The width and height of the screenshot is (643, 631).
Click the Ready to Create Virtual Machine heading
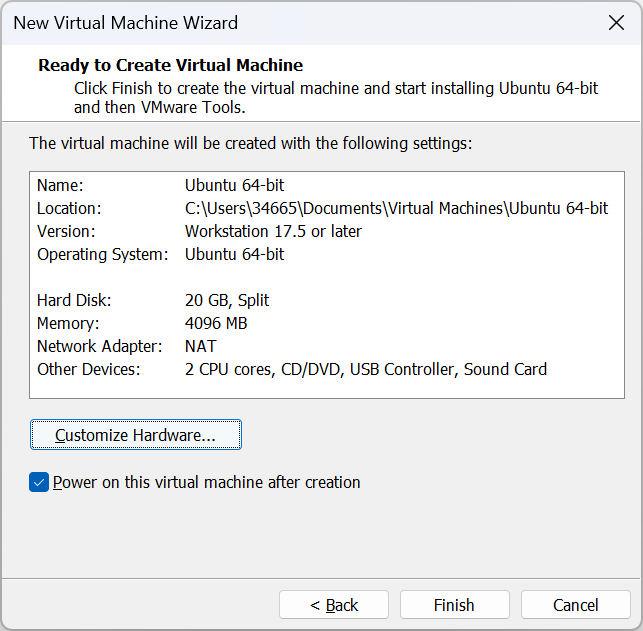click(x=170, y=65)
